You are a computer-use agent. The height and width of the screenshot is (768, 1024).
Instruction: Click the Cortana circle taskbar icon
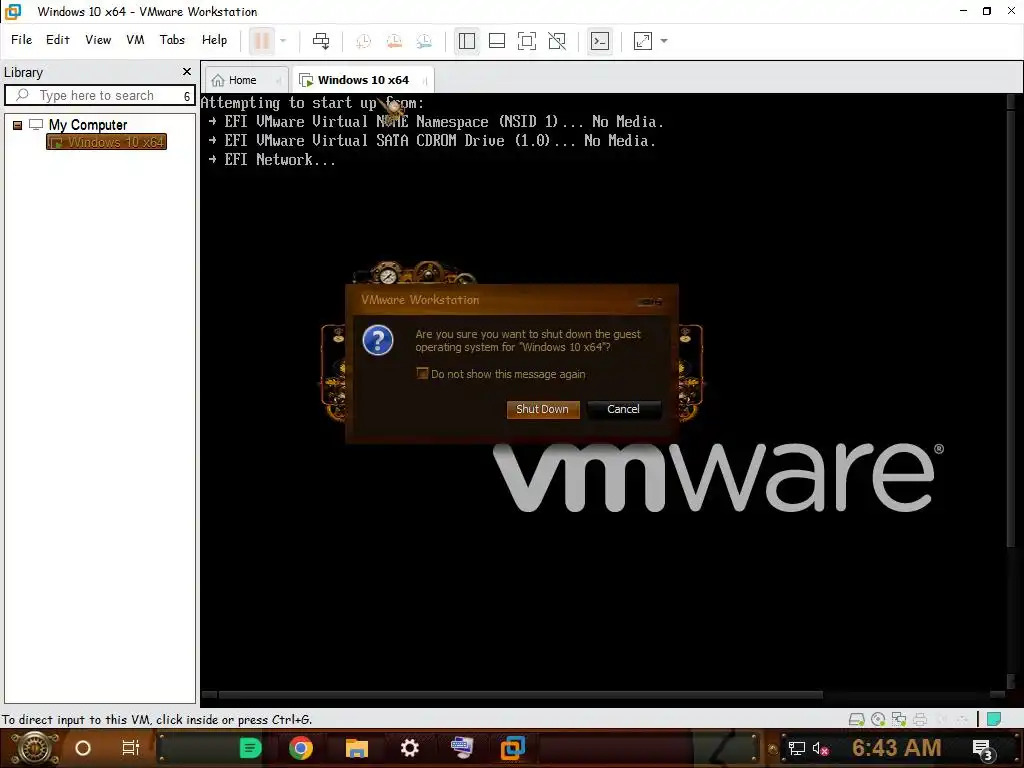(x=83, y=748)
